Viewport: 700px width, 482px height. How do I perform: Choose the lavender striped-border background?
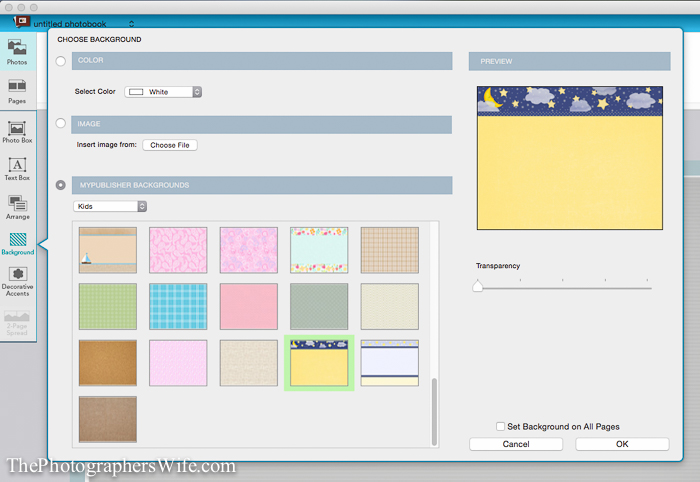390,363
